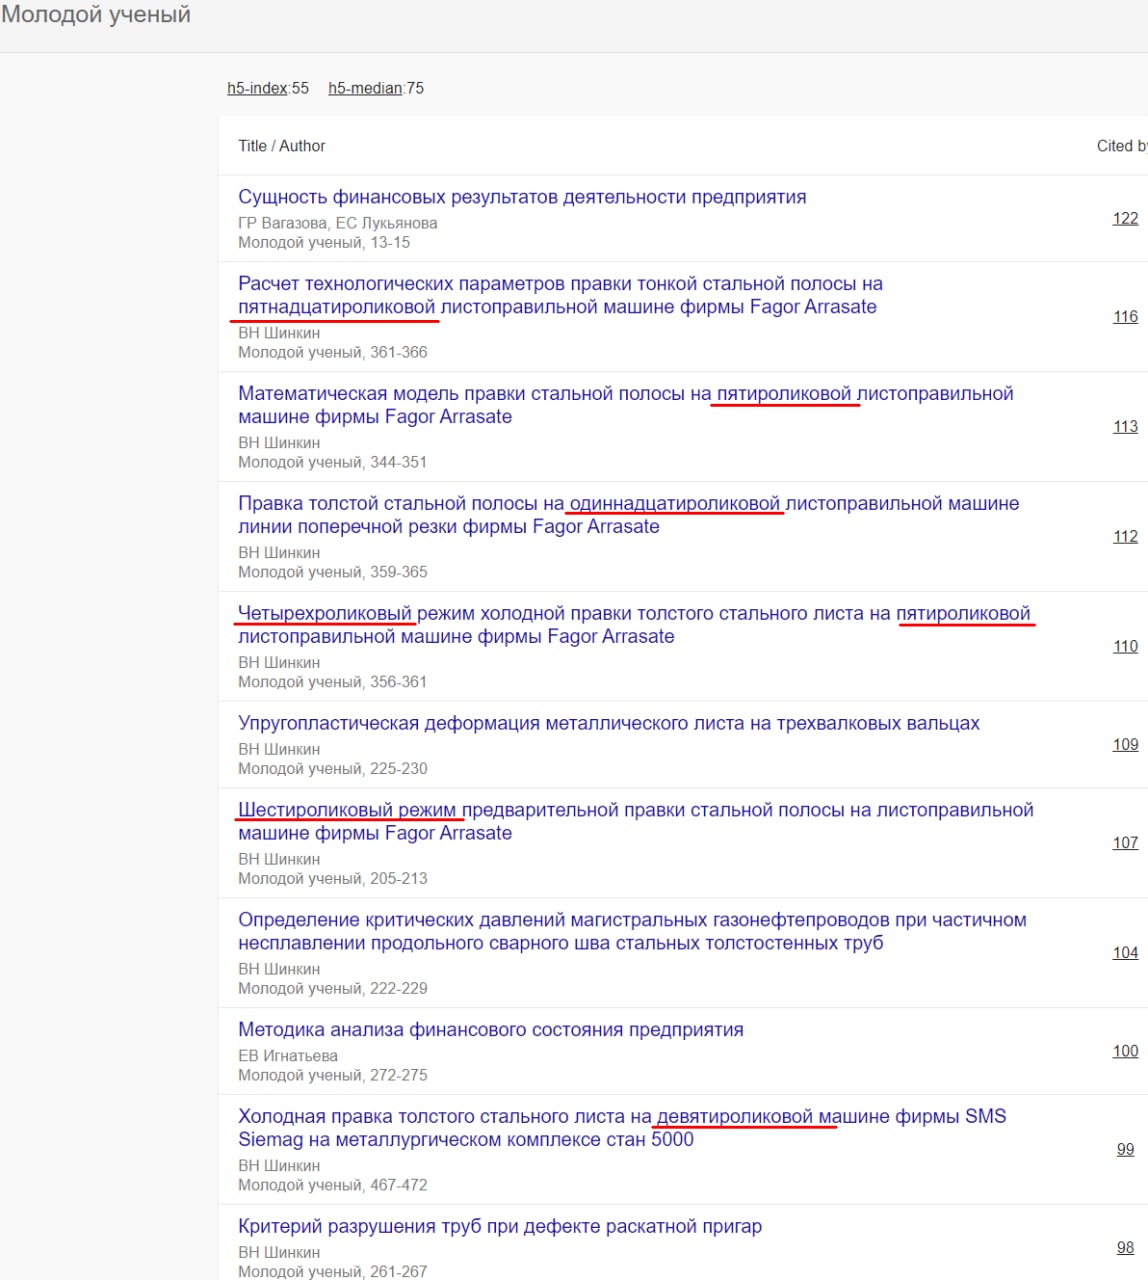View the 104 citing articles

tap(1125, 952)
